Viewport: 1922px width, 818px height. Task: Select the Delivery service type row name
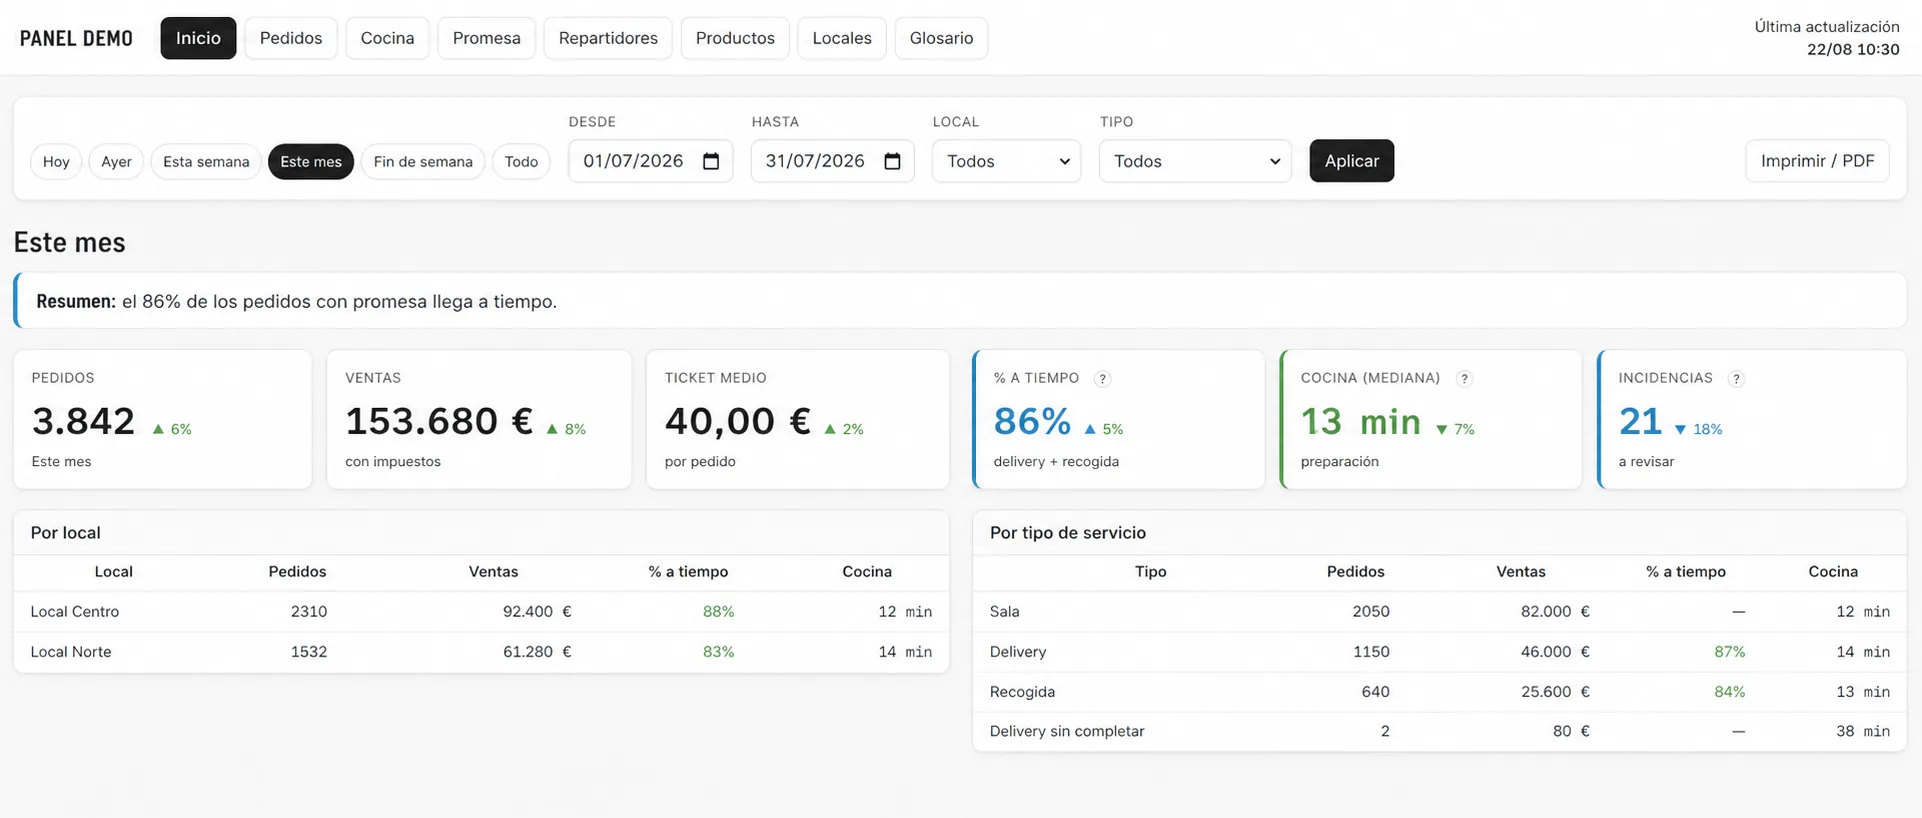pyautogui.click(x=1018, y=652)
